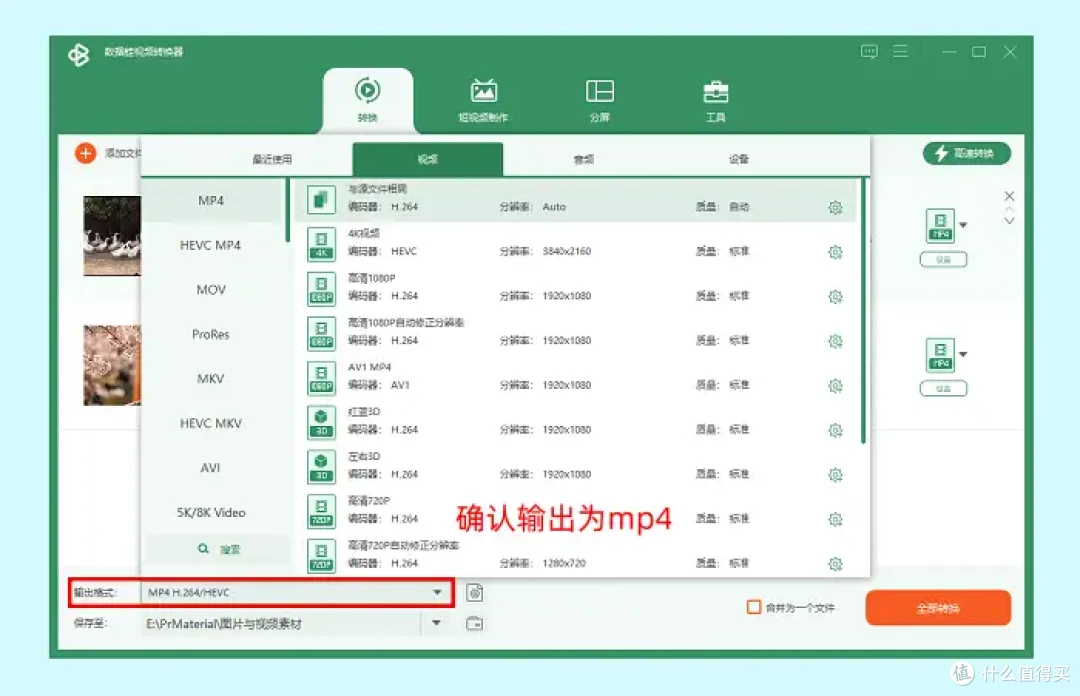Viewport: 1080px width, 696px height.
Task: Click the high-speed conversion lightning button
Action: (967, 153)
